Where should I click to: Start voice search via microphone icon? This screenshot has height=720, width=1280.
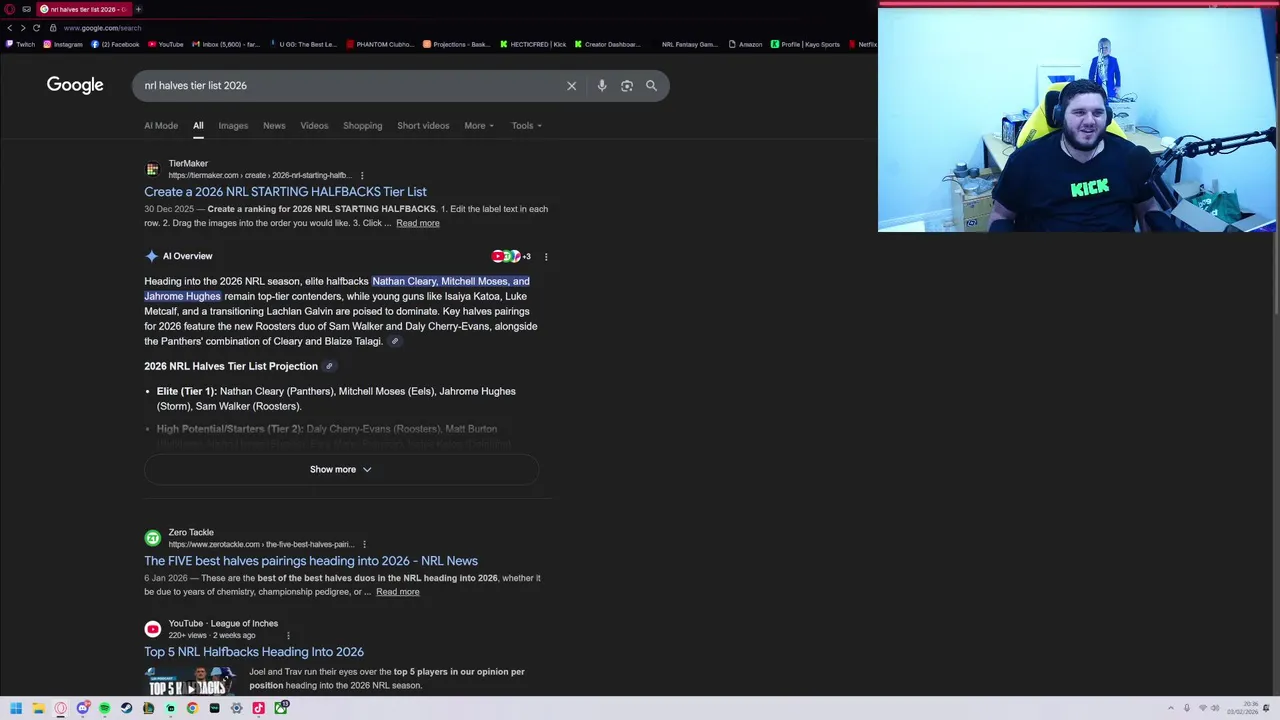point(601,86)
